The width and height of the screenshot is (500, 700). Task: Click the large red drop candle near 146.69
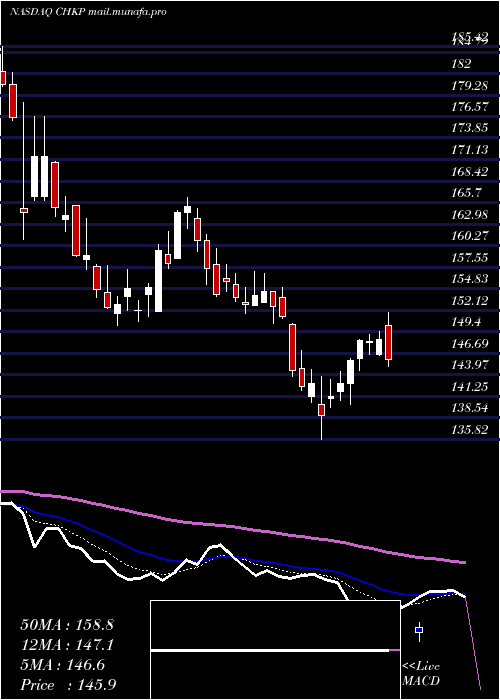[x=292, y=347]
